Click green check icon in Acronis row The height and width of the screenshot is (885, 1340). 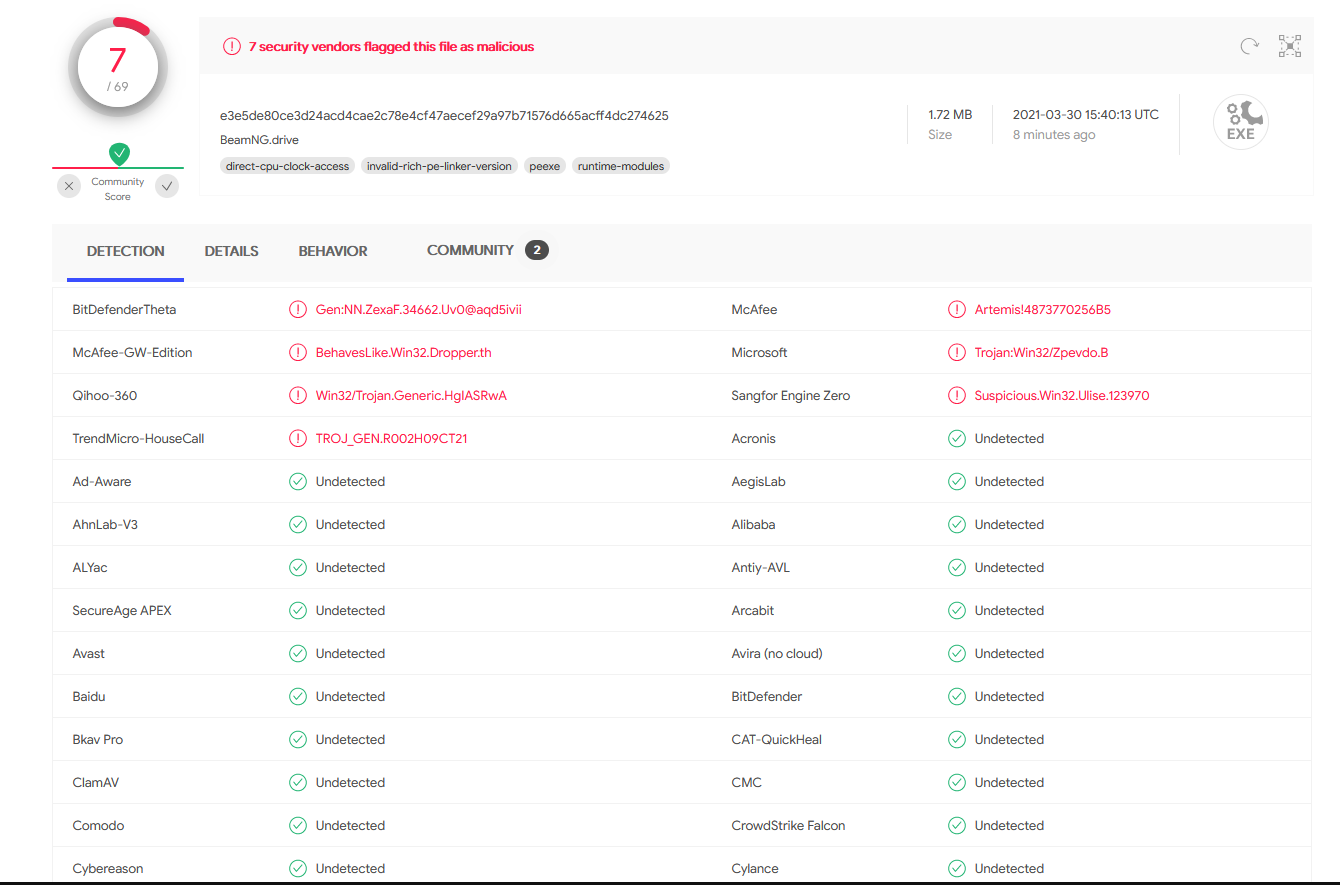(x=957, y=439)
